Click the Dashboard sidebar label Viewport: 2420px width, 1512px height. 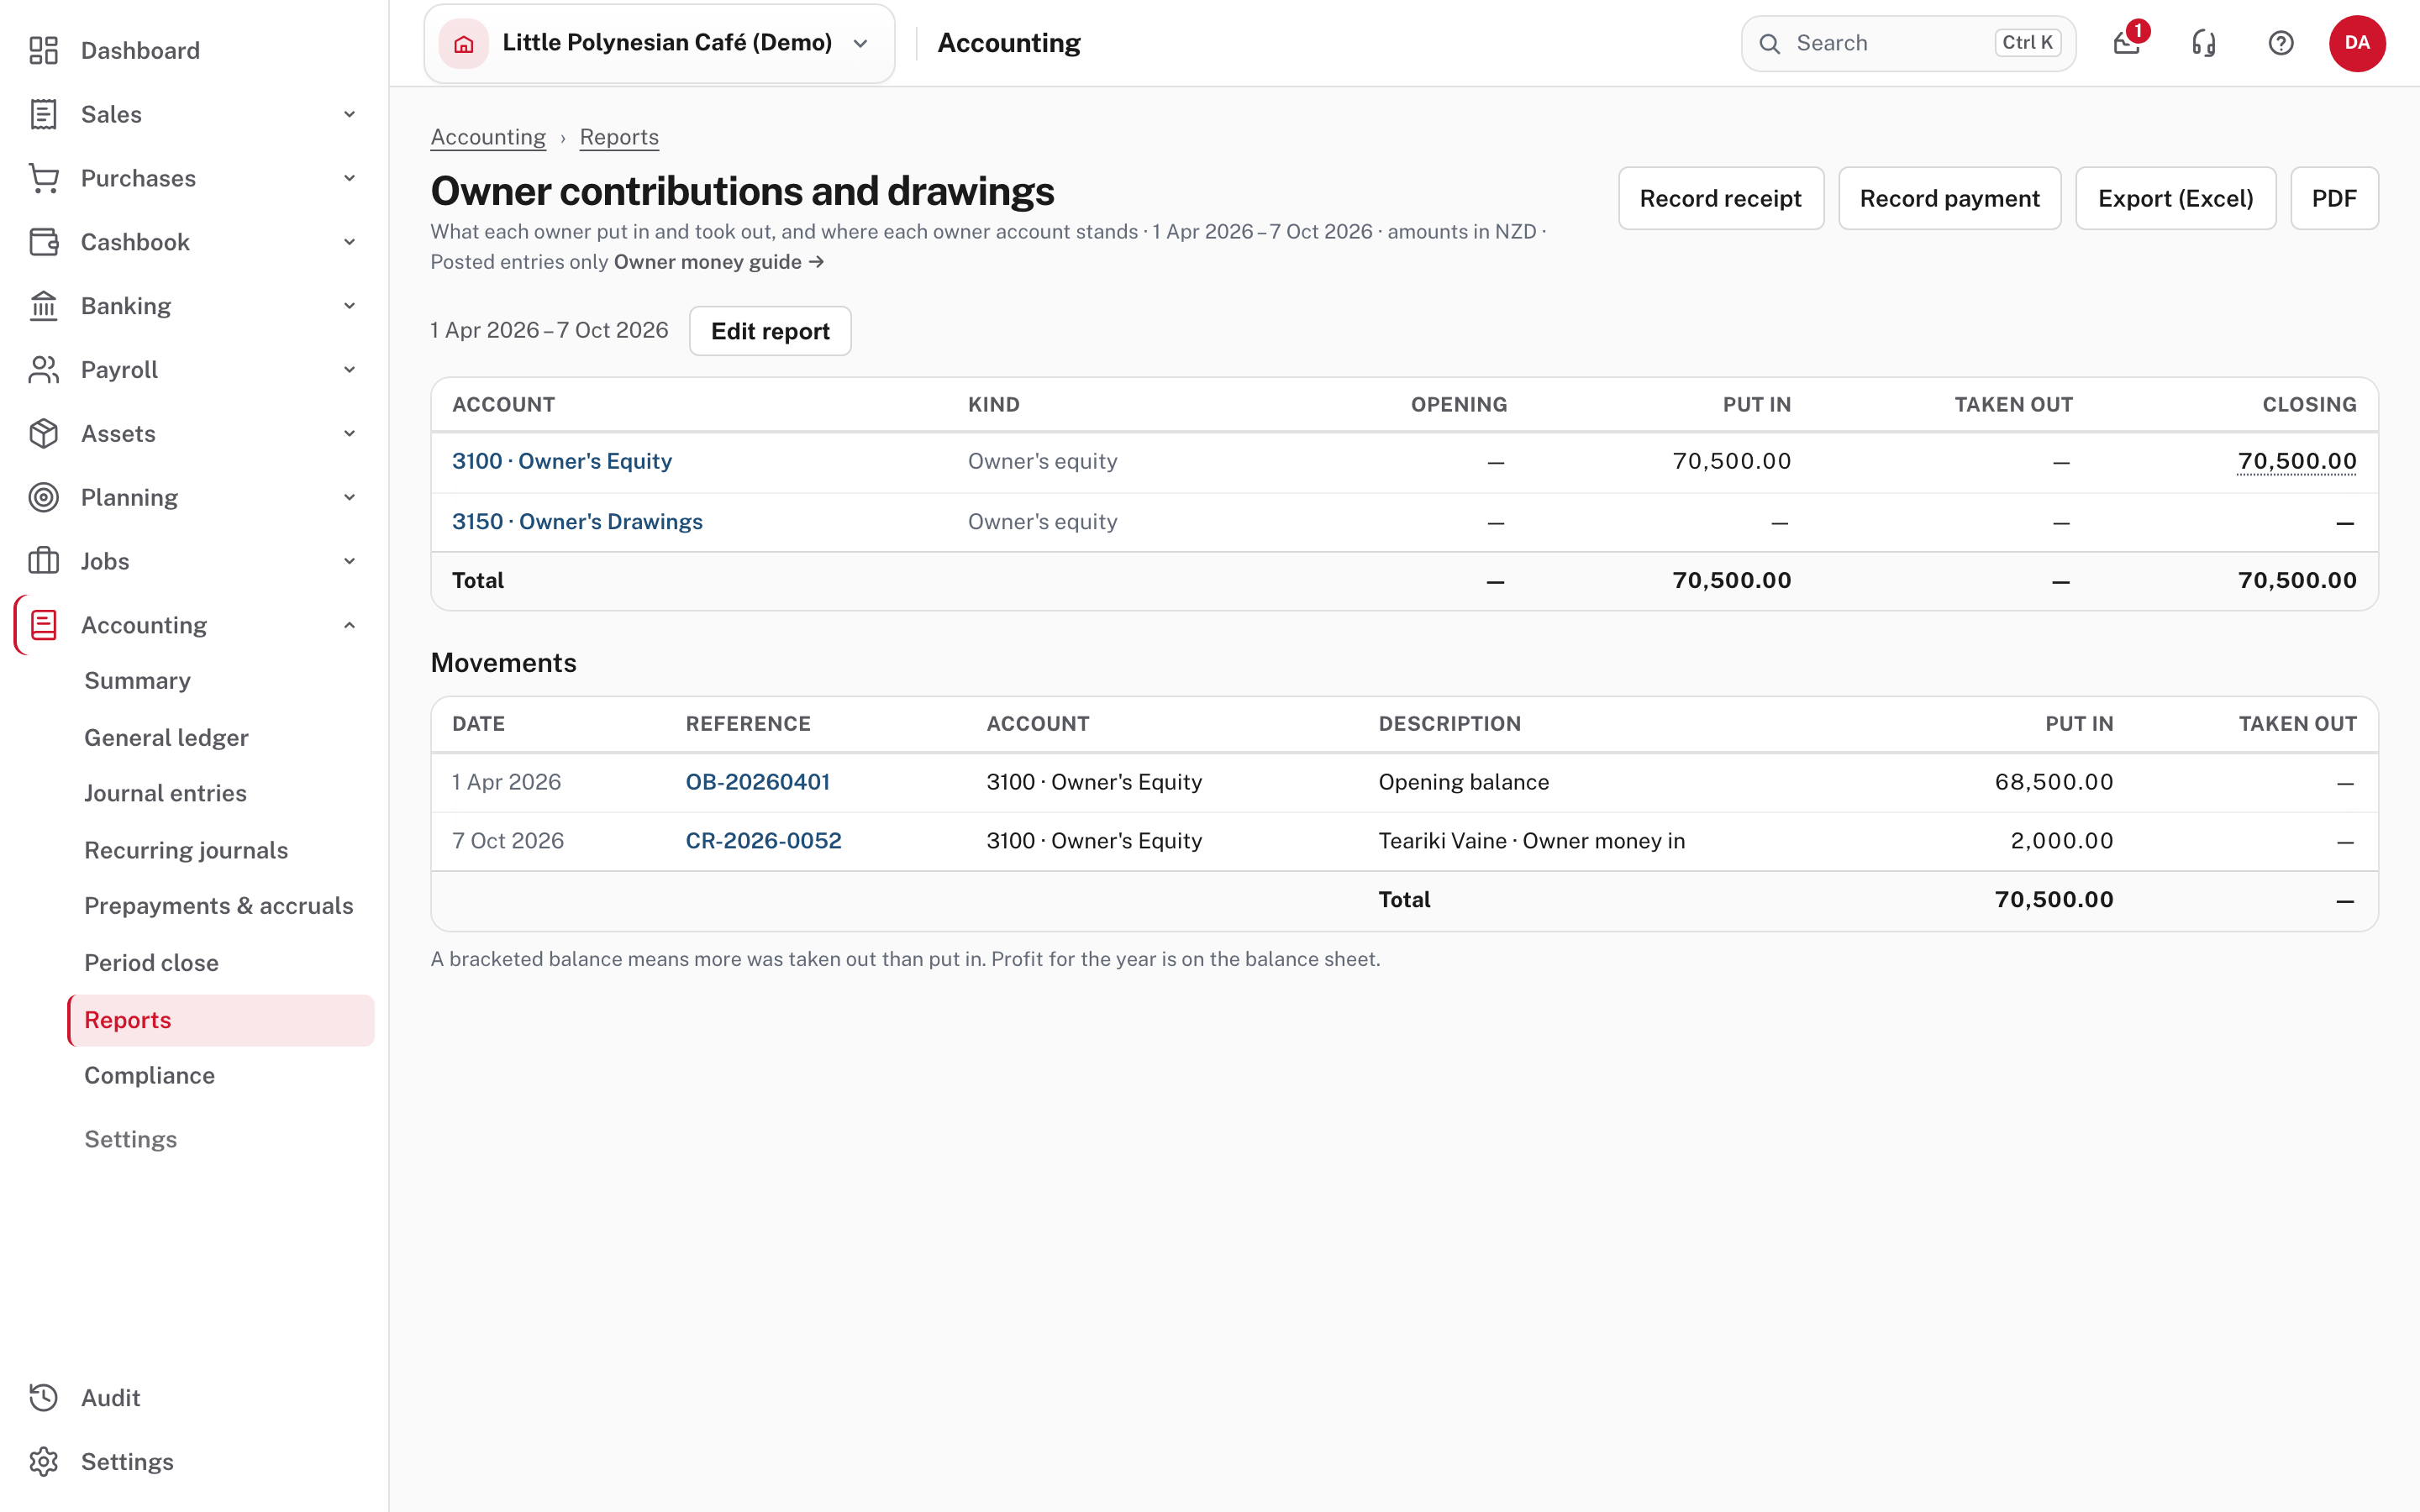tap(140, 50)
